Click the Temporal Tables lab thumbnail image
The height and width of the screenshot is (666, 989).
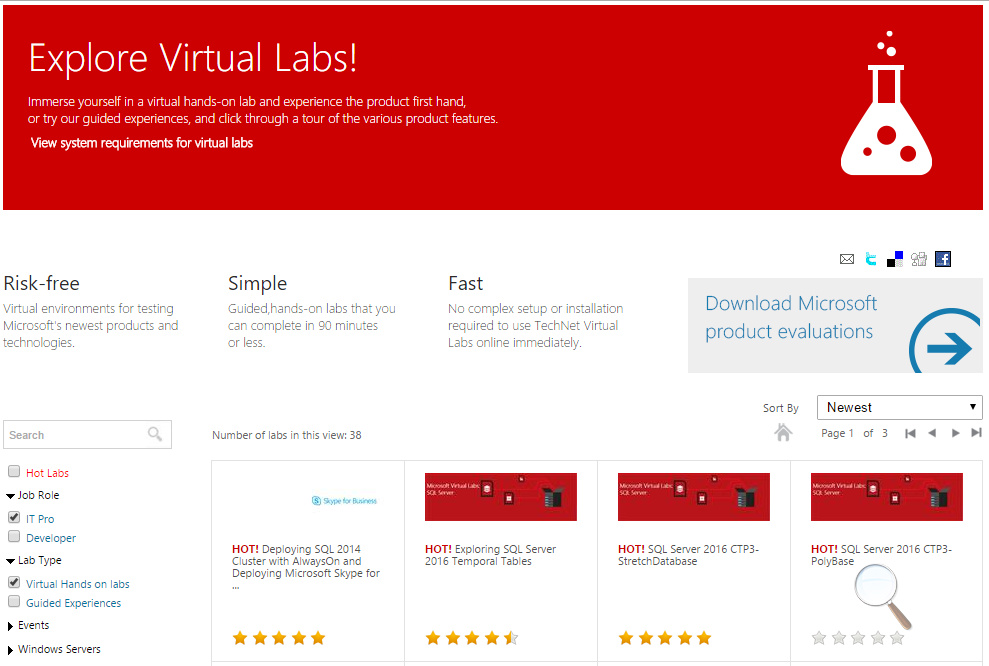tap(501, 497)
